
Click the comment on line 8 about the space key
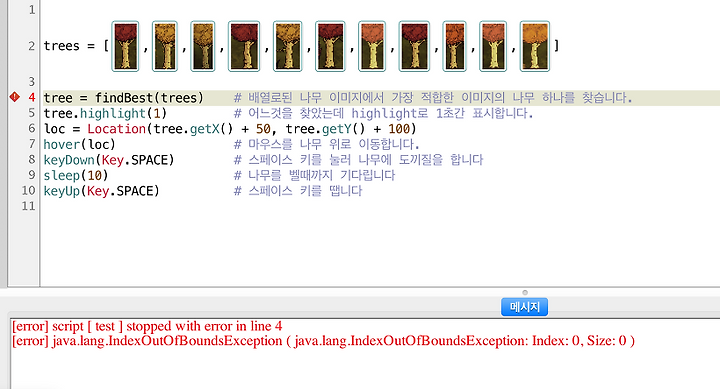click(x=359, y=160)
